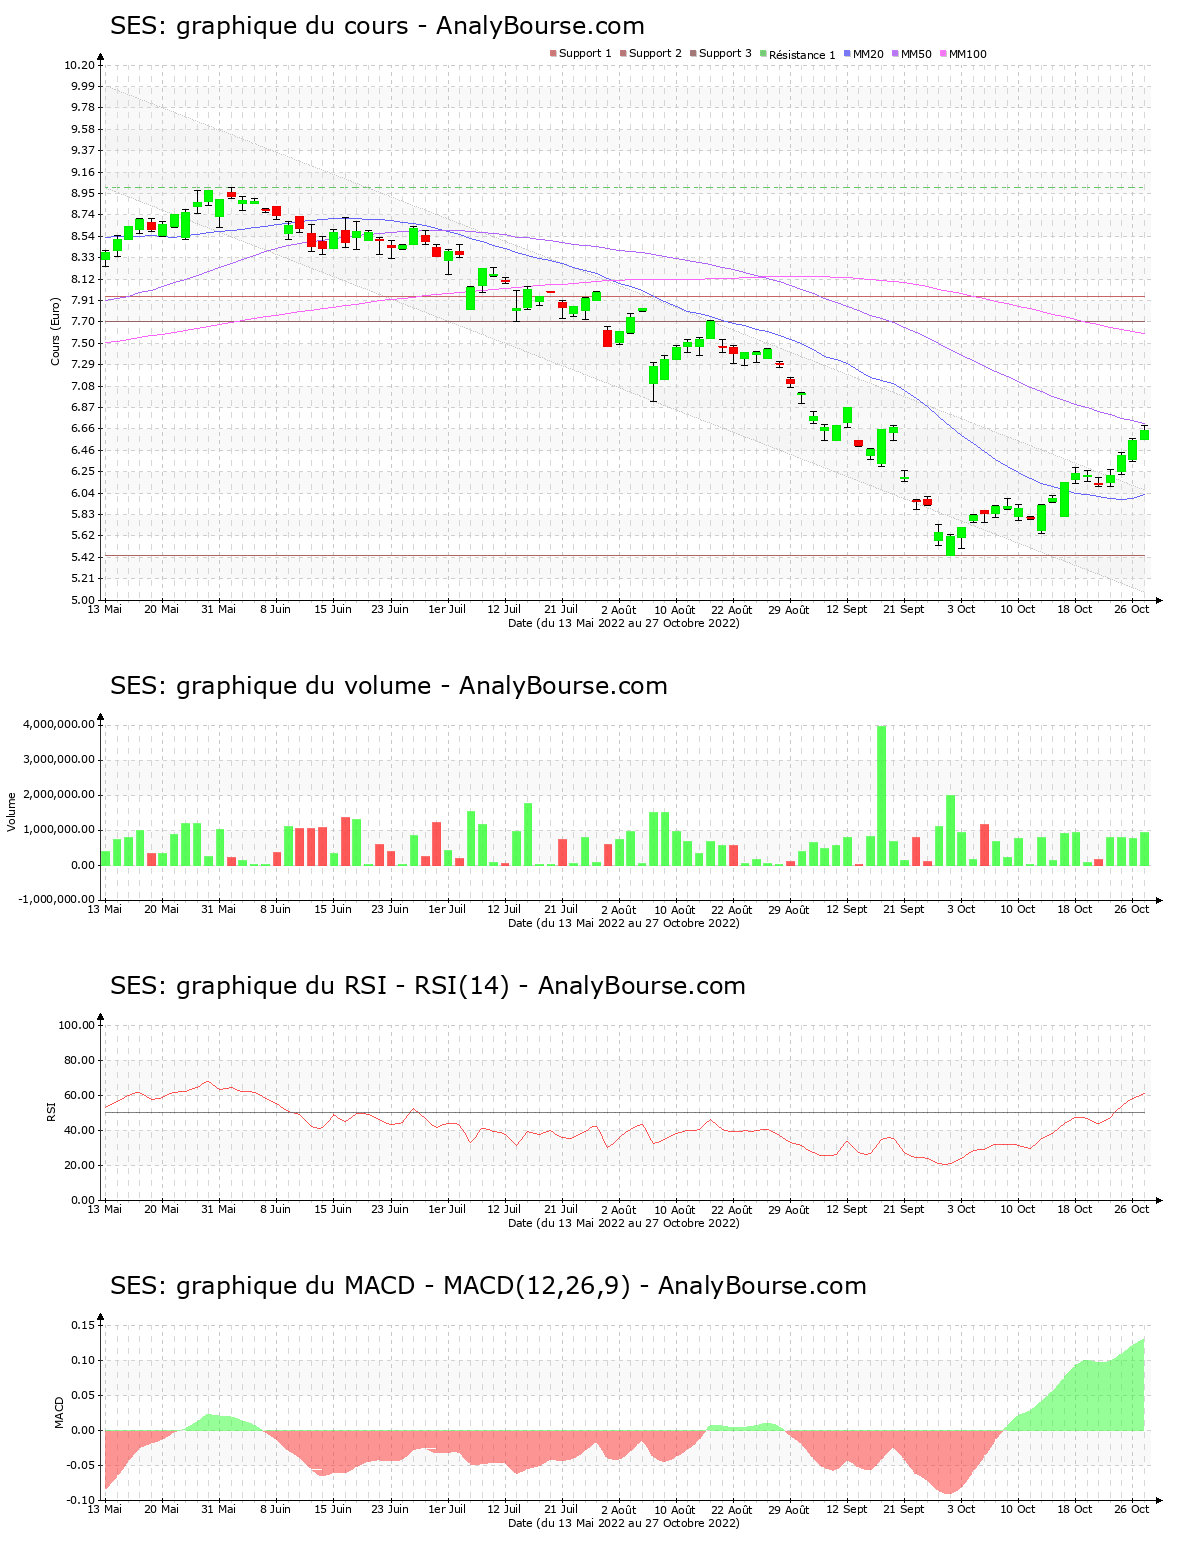
Task: Click the 5.42 price axis value
Action: click(83, 557)
